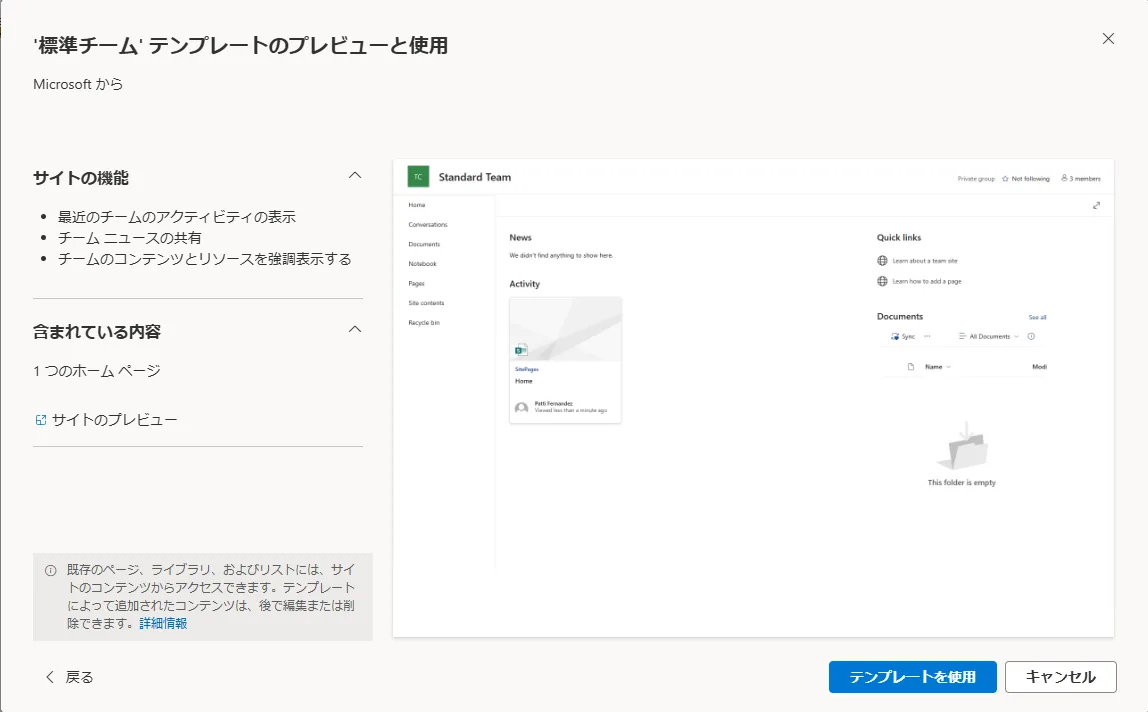This screenshot has height=712, width=1148.
Task: Click the Microsoft から publisher text
Action: 78,84
